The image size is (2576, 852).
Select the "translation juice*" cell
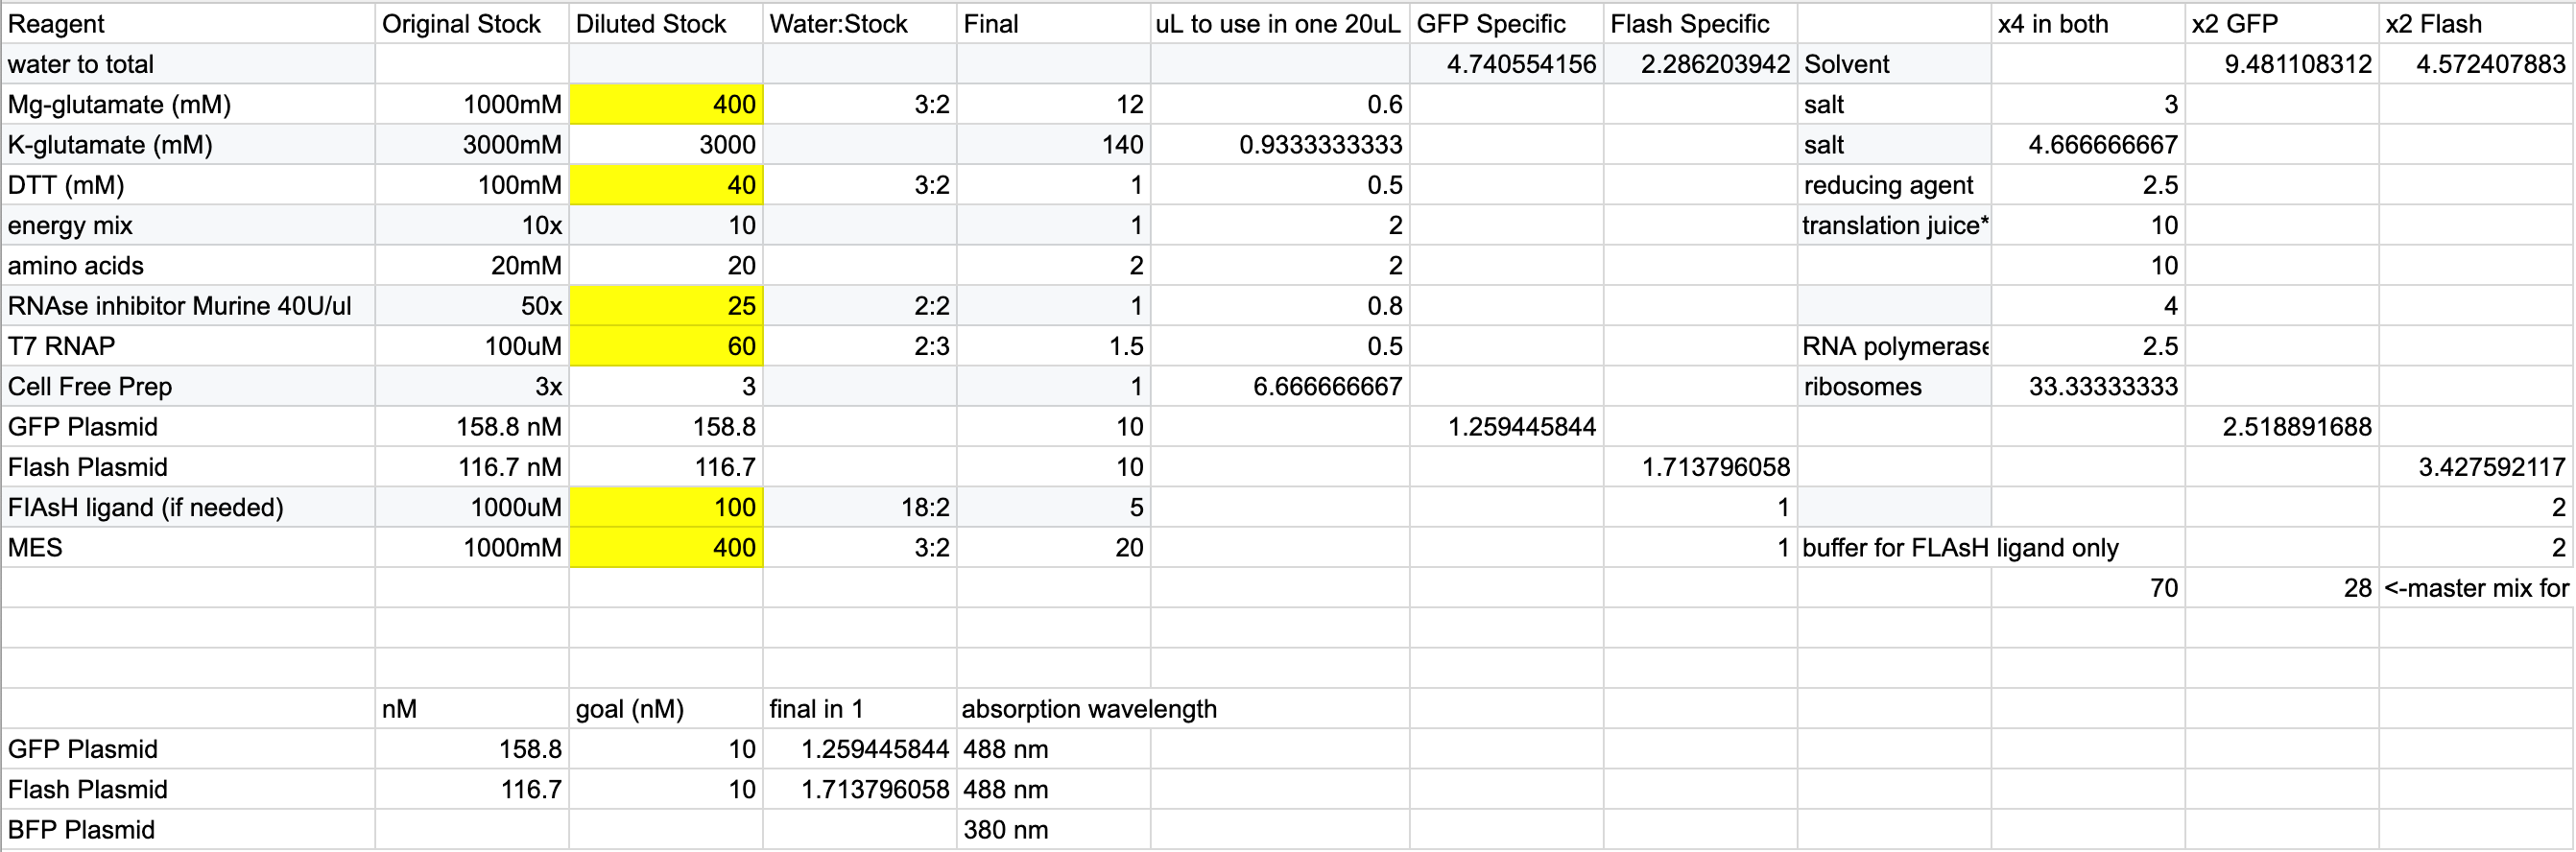1893,225
